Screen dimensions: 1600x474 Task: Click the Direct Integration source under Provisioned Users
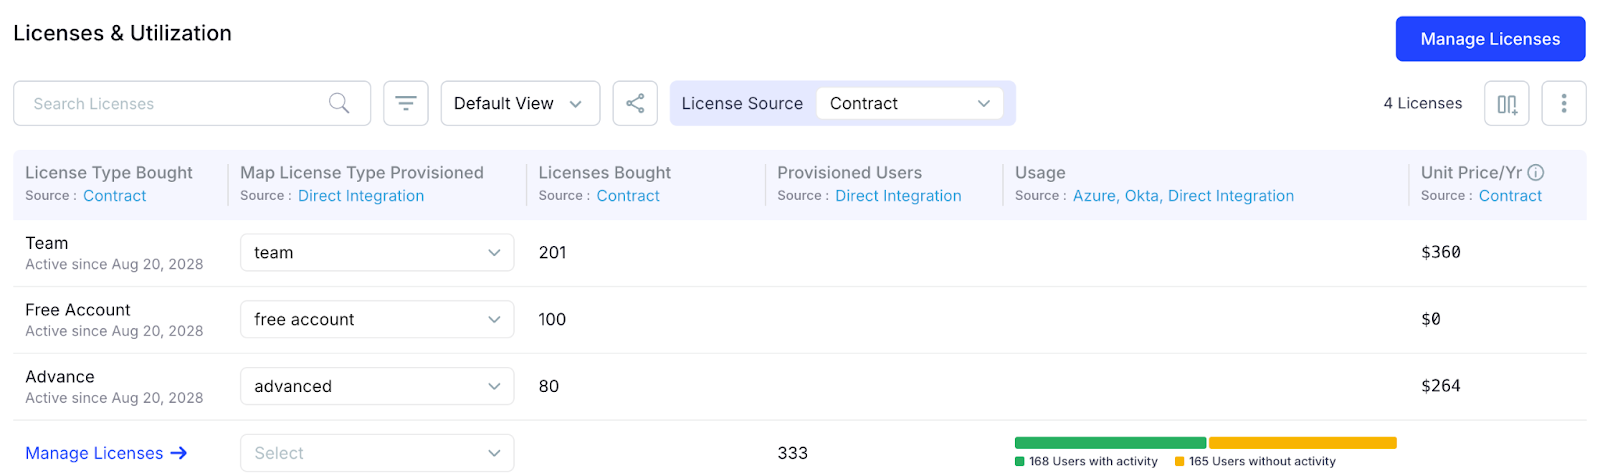[x=898, y=196]
